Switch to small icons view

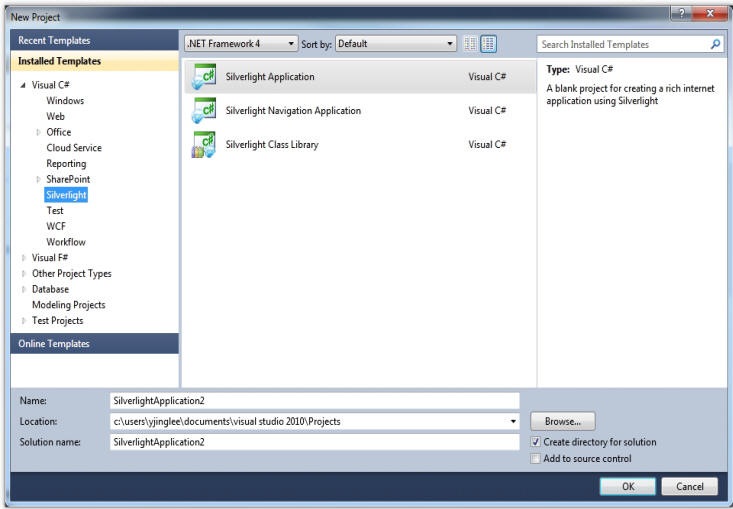[470, 44]
